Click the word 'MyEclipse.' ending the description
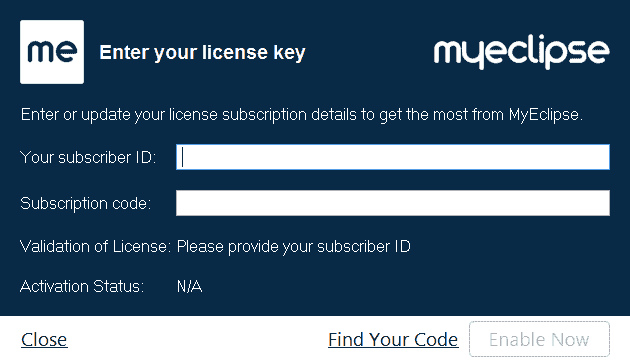 pos(546,115)
